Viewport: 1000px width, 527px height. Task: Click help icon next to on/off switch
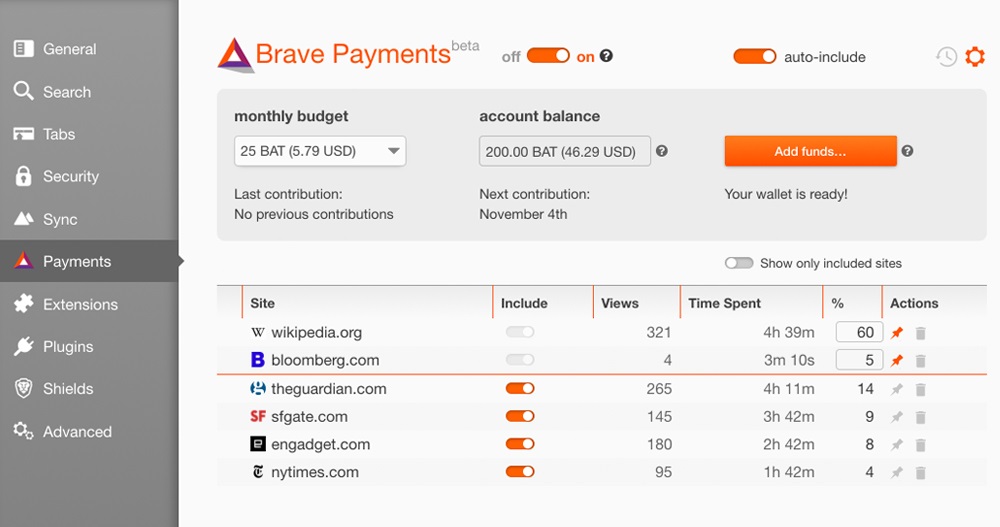tap(607, 56)
